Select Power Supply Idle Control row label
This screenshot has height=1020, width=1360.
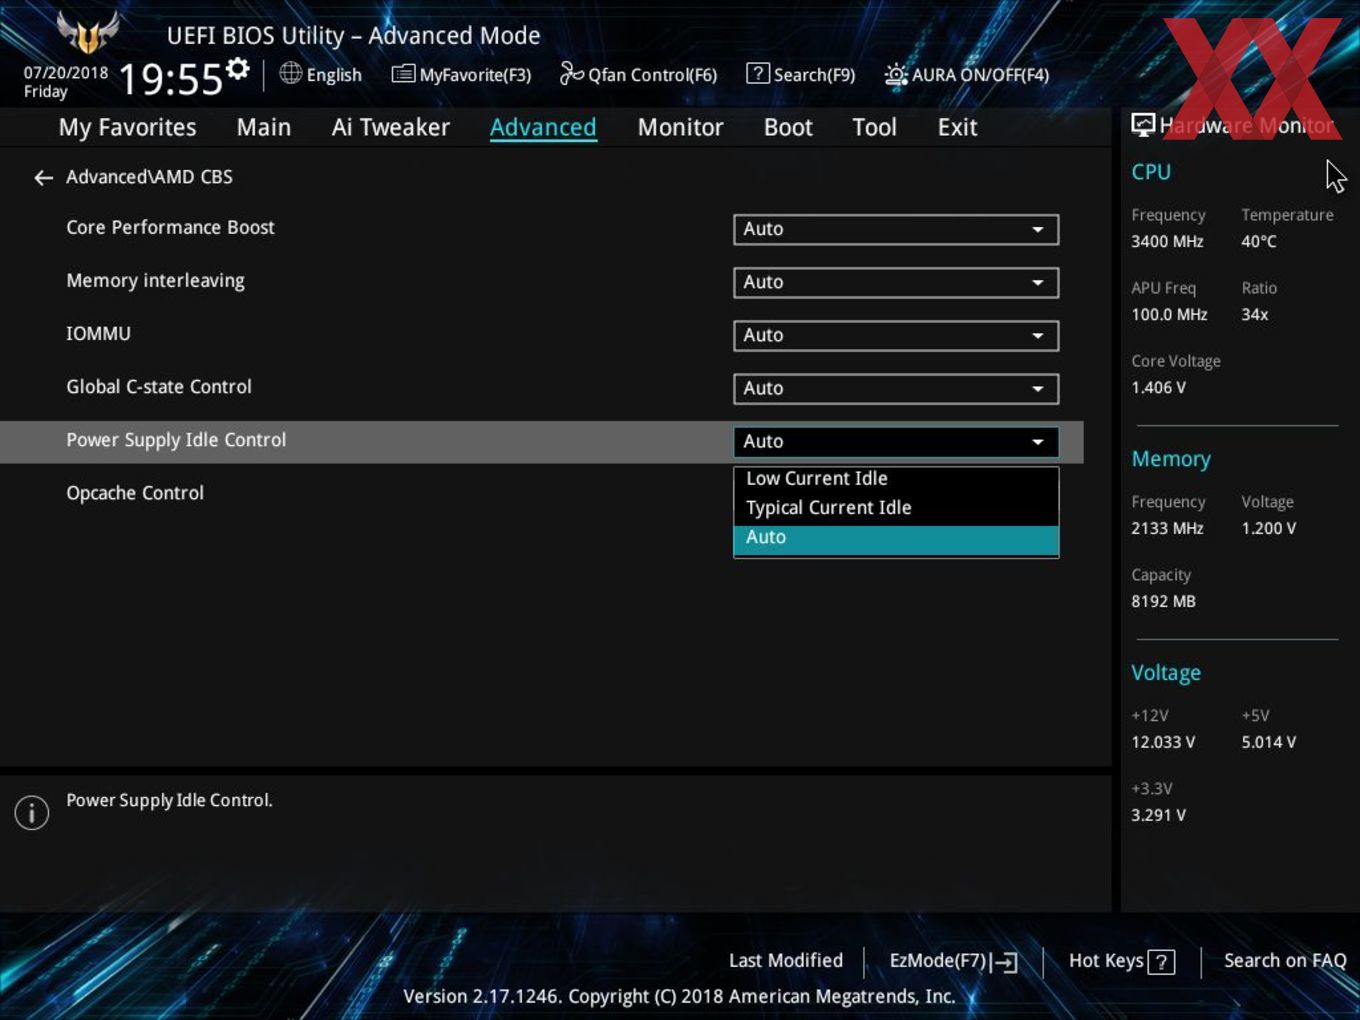tap(176, 440)
